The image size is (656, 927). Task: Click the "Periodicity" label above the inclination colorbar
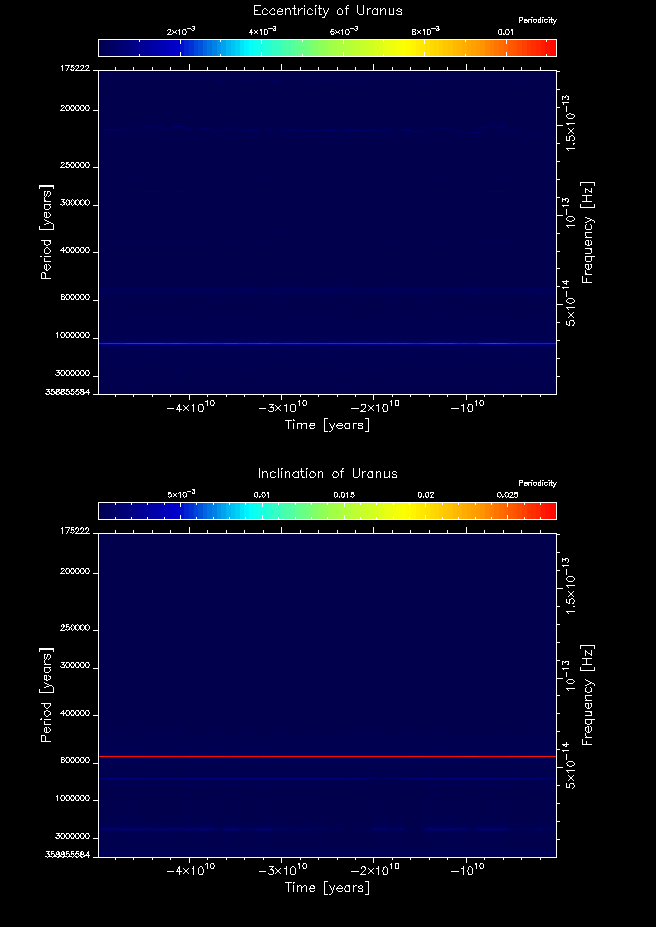tap(537, 484)
